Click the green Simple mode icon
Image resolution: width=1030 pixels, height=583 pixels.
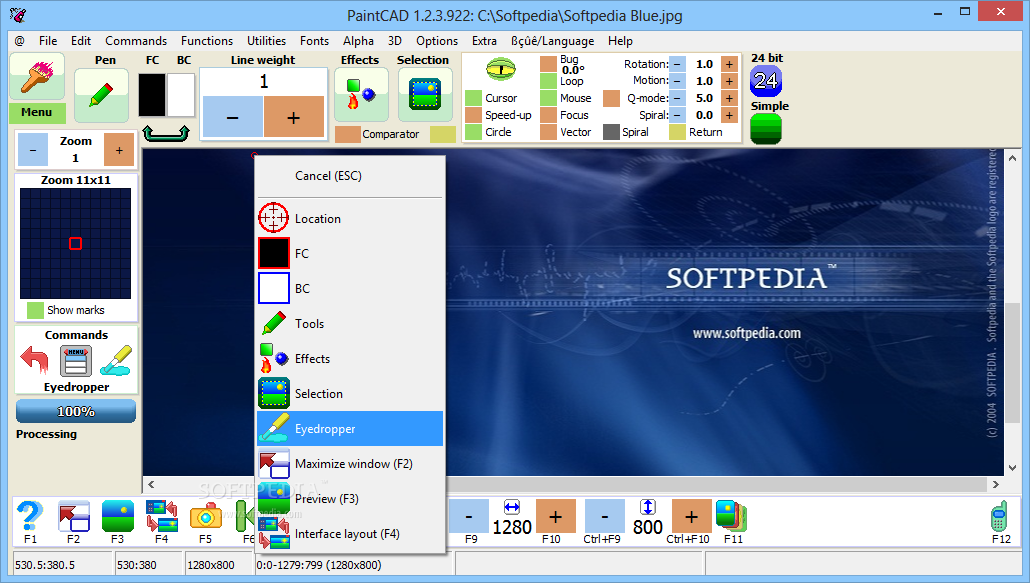766,129
